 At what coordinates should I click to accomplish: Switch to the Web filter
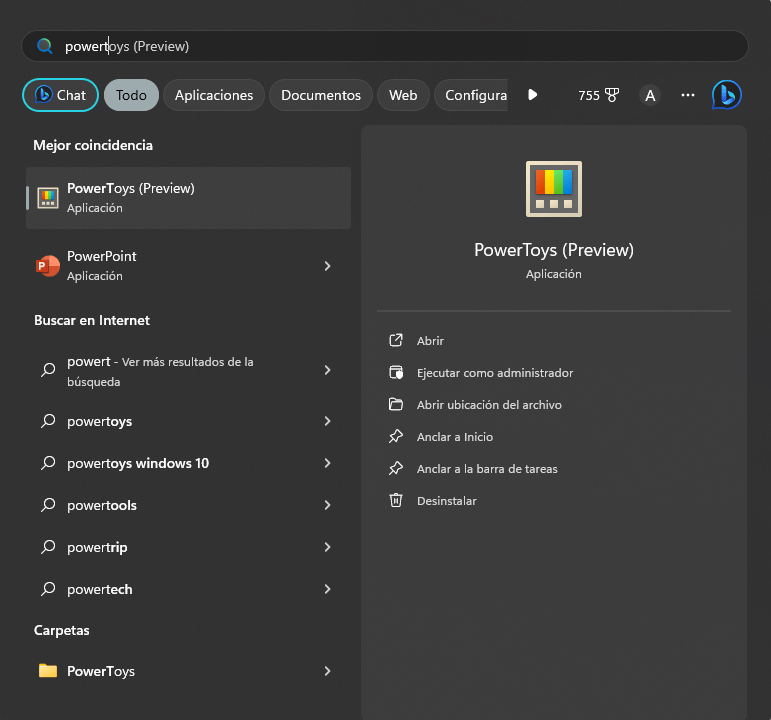click(403, 95)
